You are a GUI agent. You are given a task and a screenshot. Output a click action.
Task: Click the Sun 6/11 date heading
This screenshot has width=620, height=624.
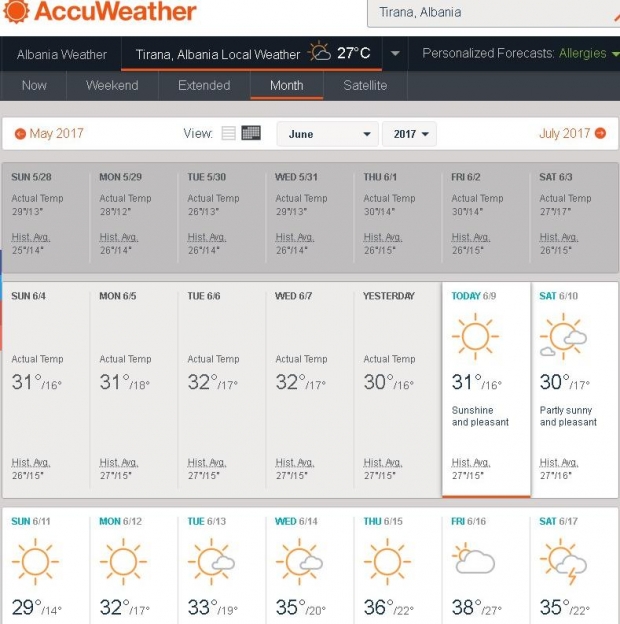click(31, 521)
